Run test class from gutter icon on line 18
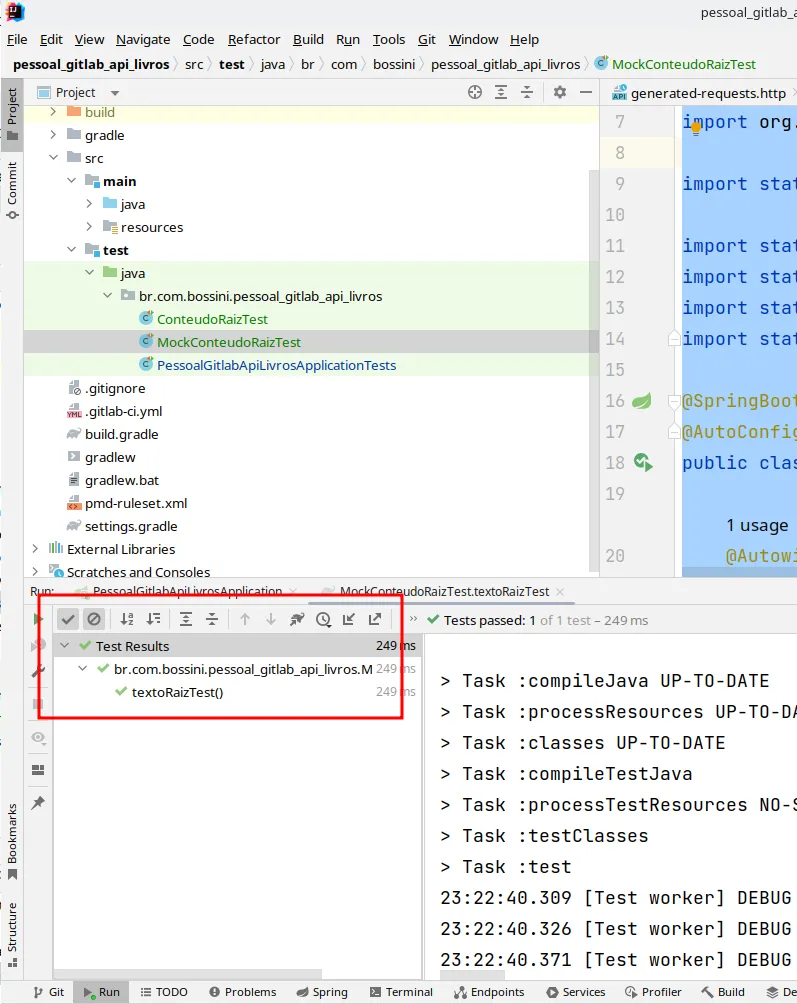797x1004 pixels. point(643,462)
